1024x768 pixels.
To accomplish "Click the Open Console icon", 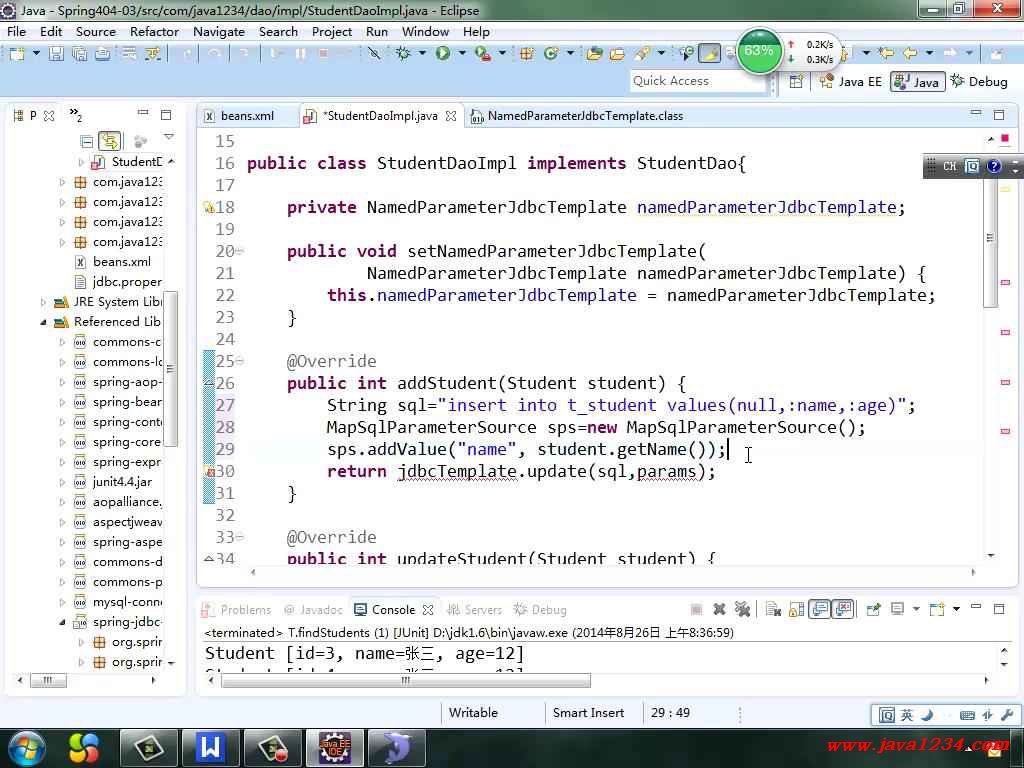I will coord(937,609).
